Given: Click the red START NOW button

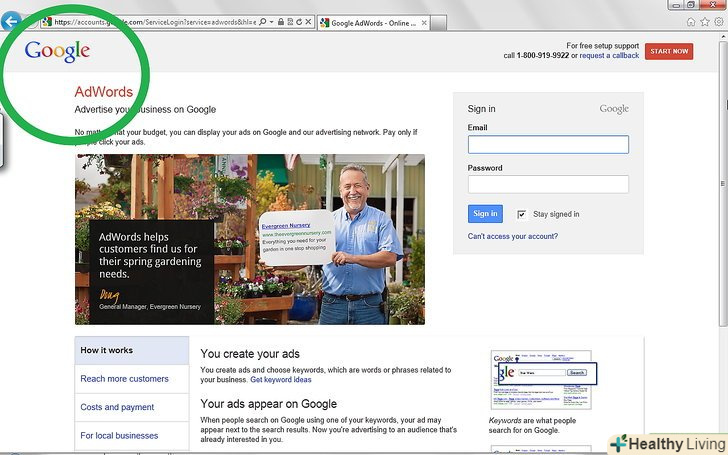Looking at the screenshot, I should 669,52.
